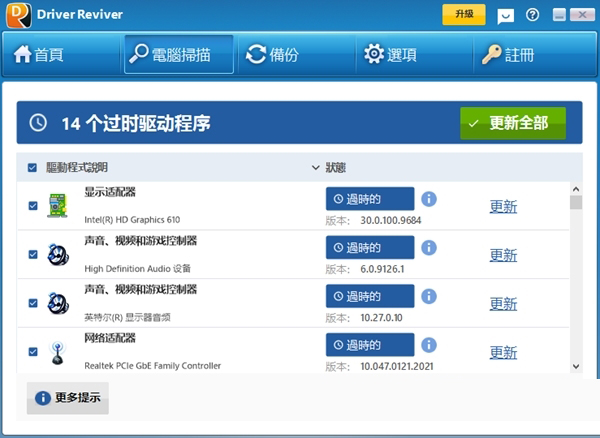
Task: Toggle the select-all checkbox beside 驅動程式說明
Action: (32, 168)
